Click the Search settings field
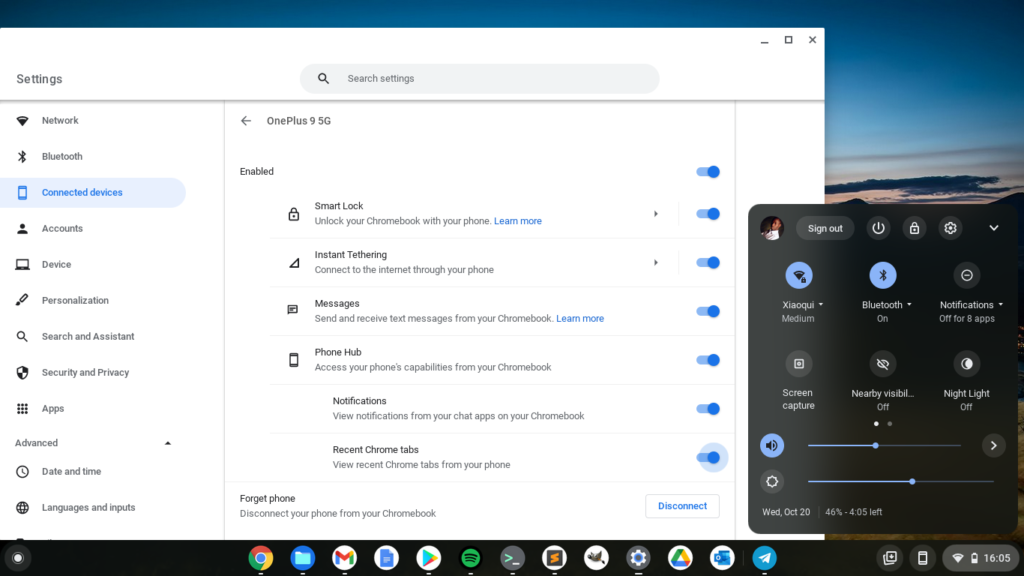1024x576 pixels. [479, 78]
